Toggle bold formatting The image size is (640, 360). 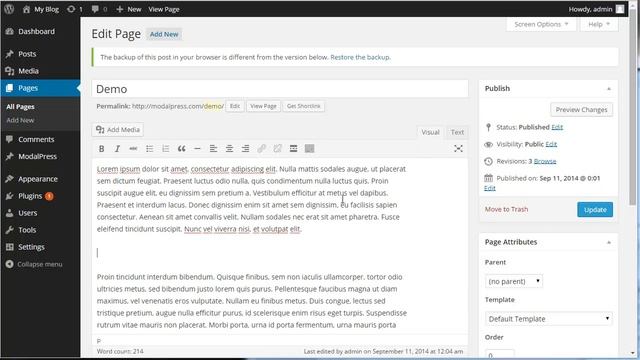(102, 149)
